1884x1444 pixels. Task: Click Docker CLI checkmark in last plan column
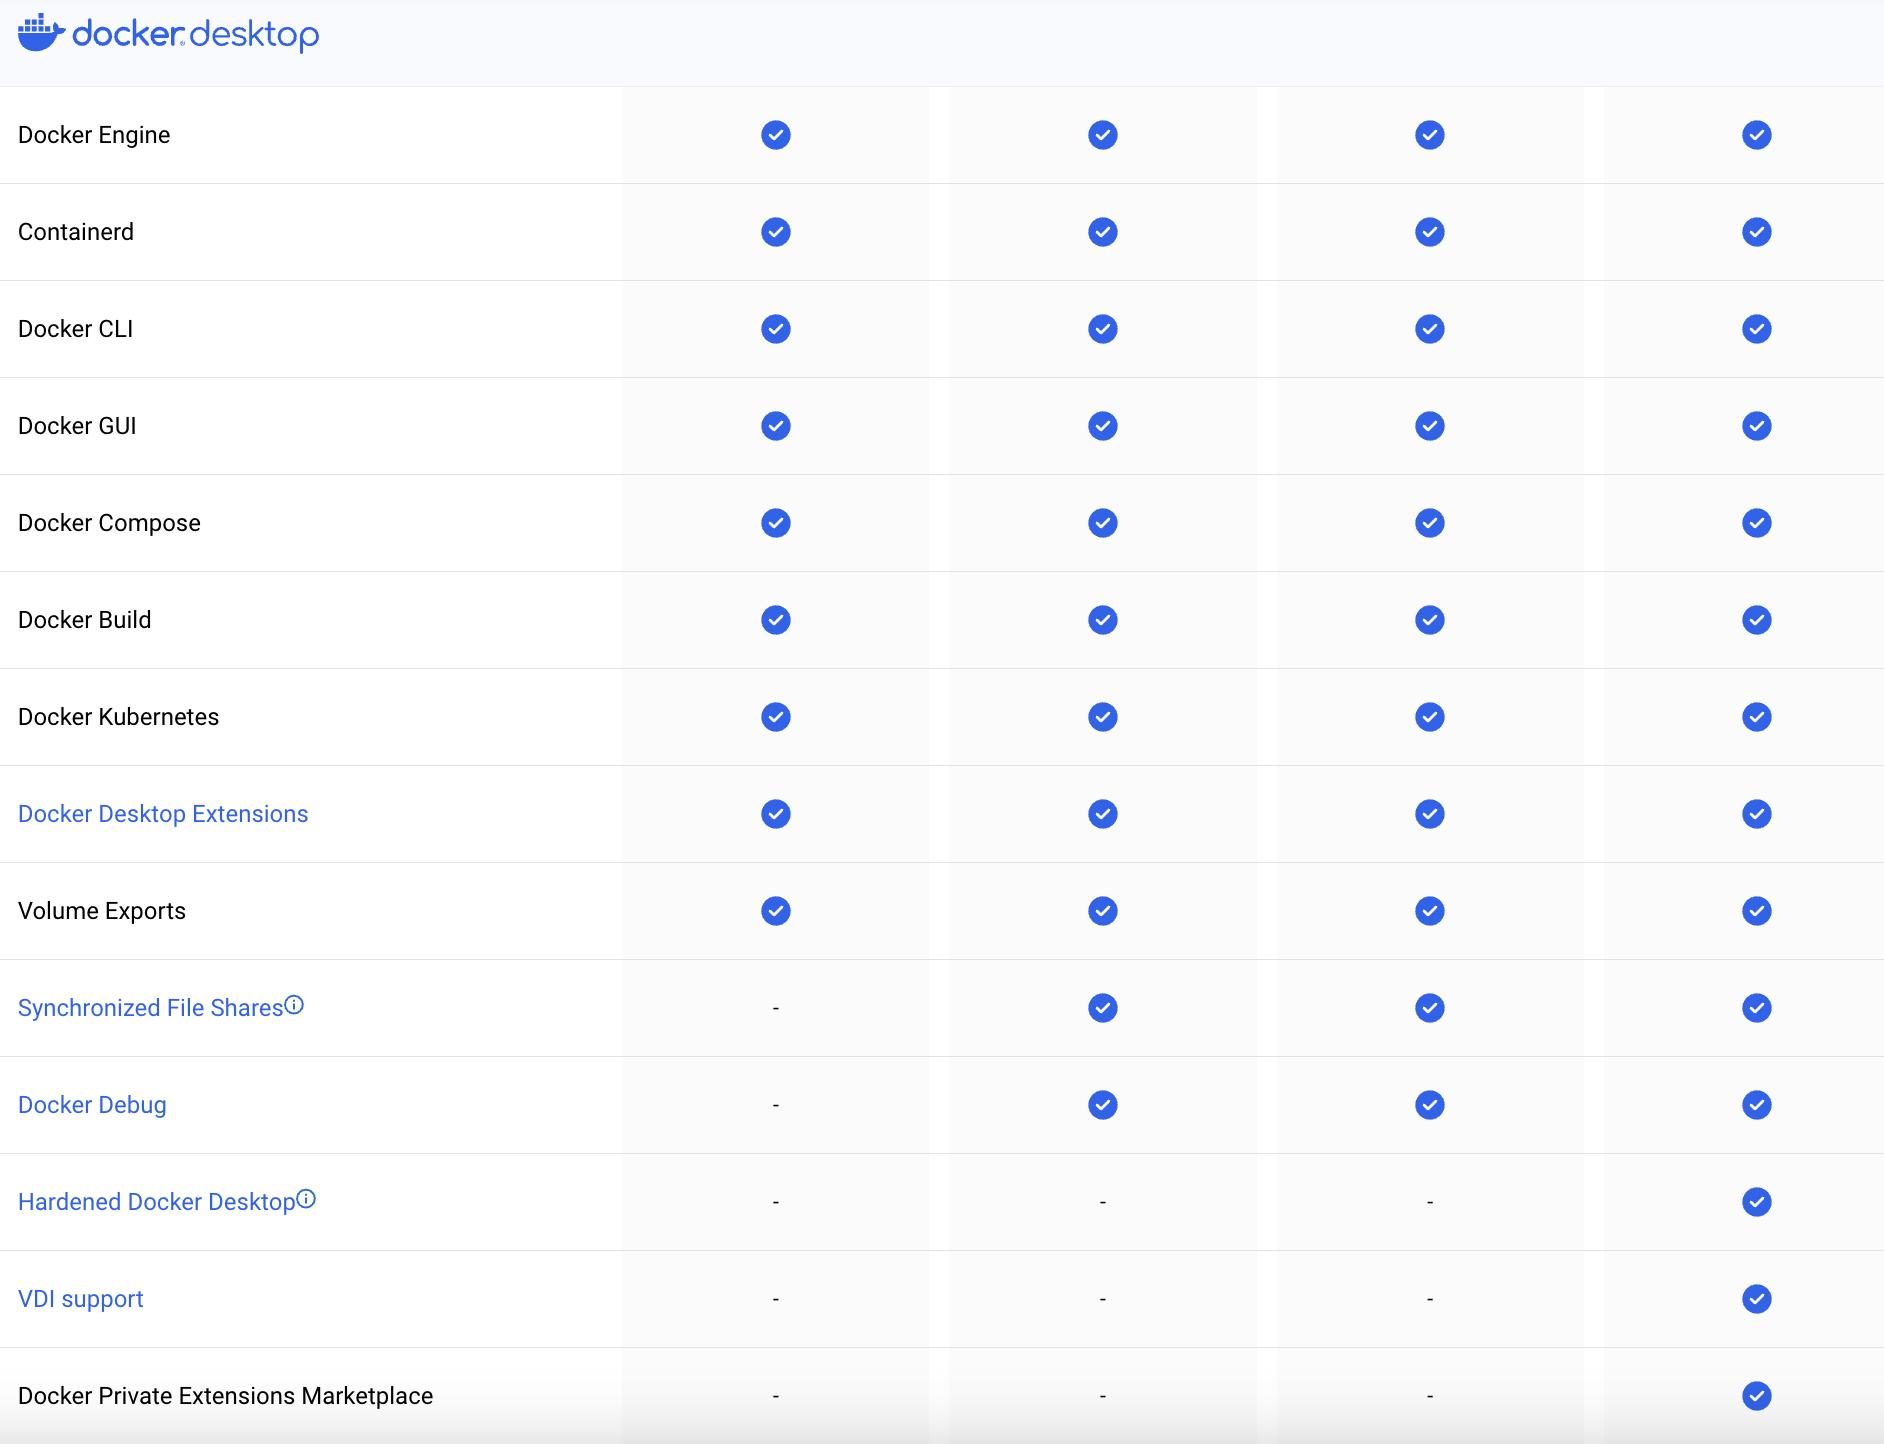tap(1757, 329)
